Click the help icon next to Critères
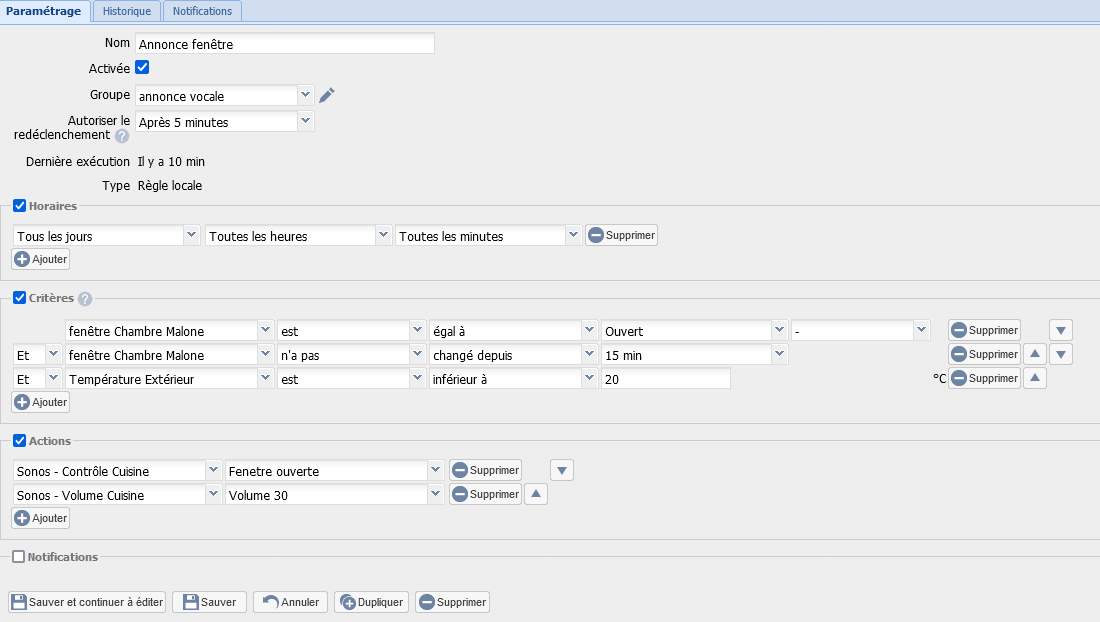 (x=85, y=298)
